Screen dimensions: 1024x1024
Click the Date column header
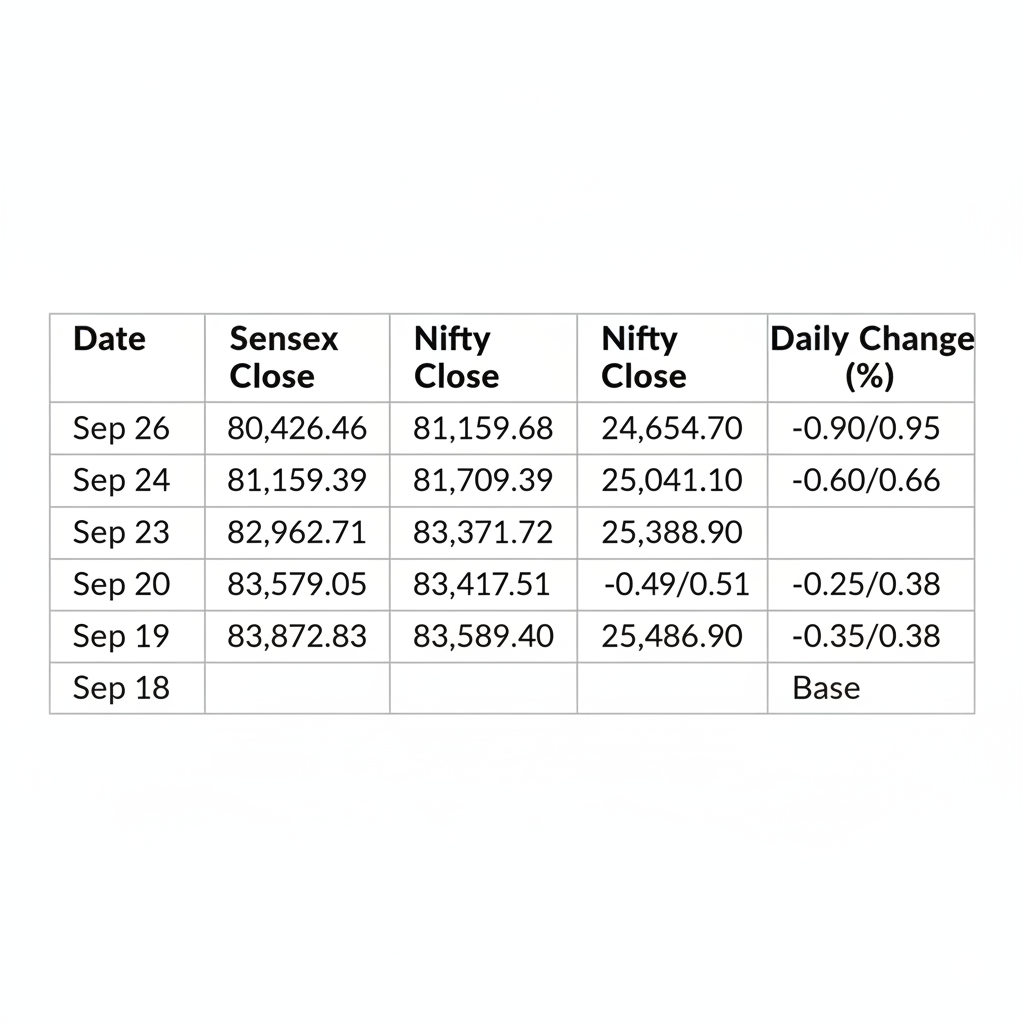coord(109,339)
